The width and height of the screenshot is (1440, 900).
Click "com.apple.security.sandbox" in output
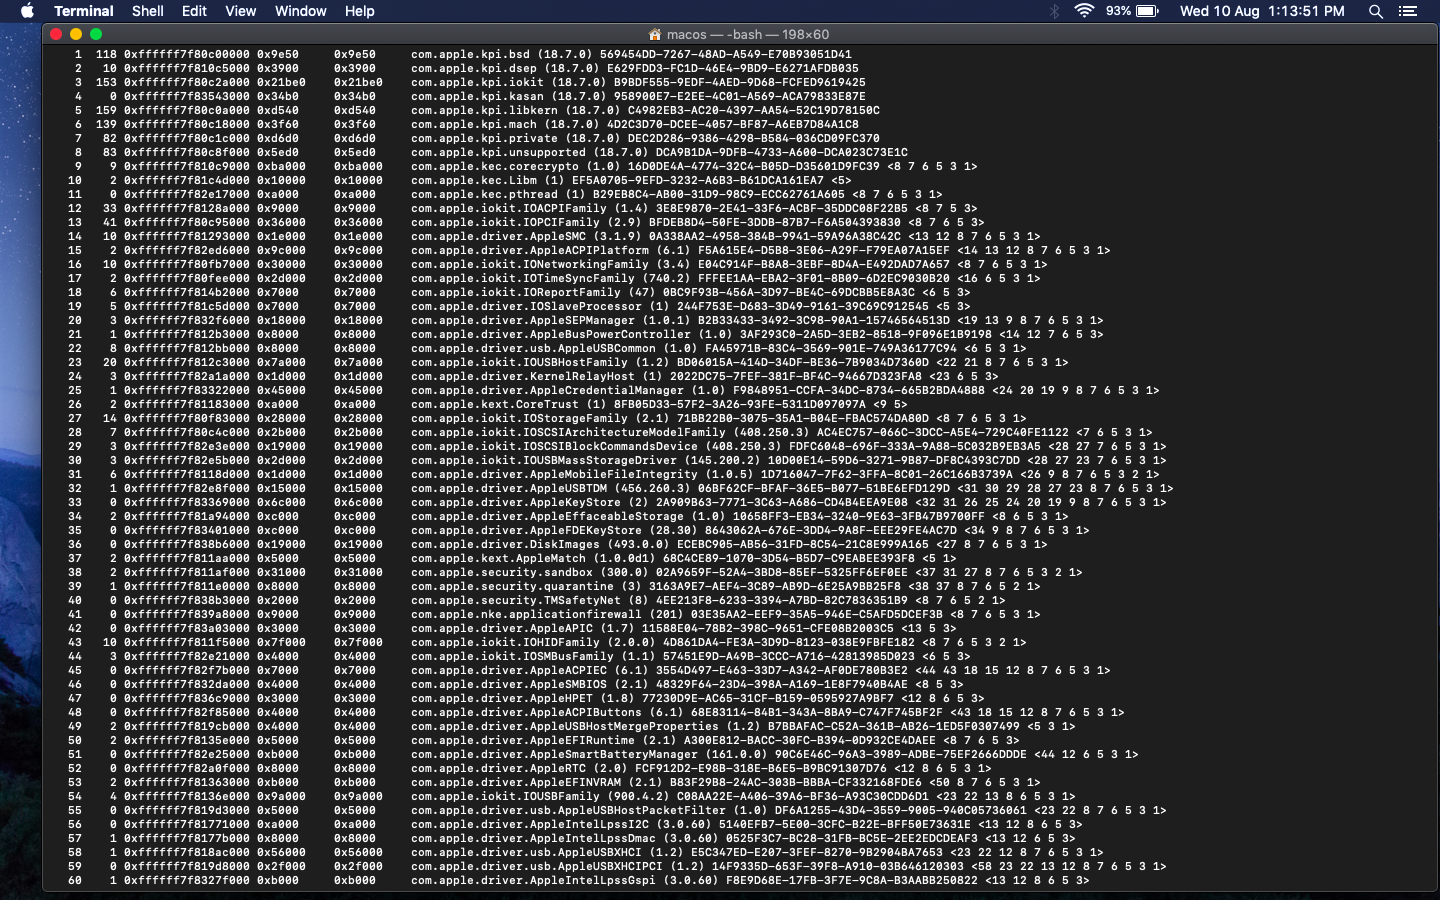pyautogui.click(x=502, y=573)
